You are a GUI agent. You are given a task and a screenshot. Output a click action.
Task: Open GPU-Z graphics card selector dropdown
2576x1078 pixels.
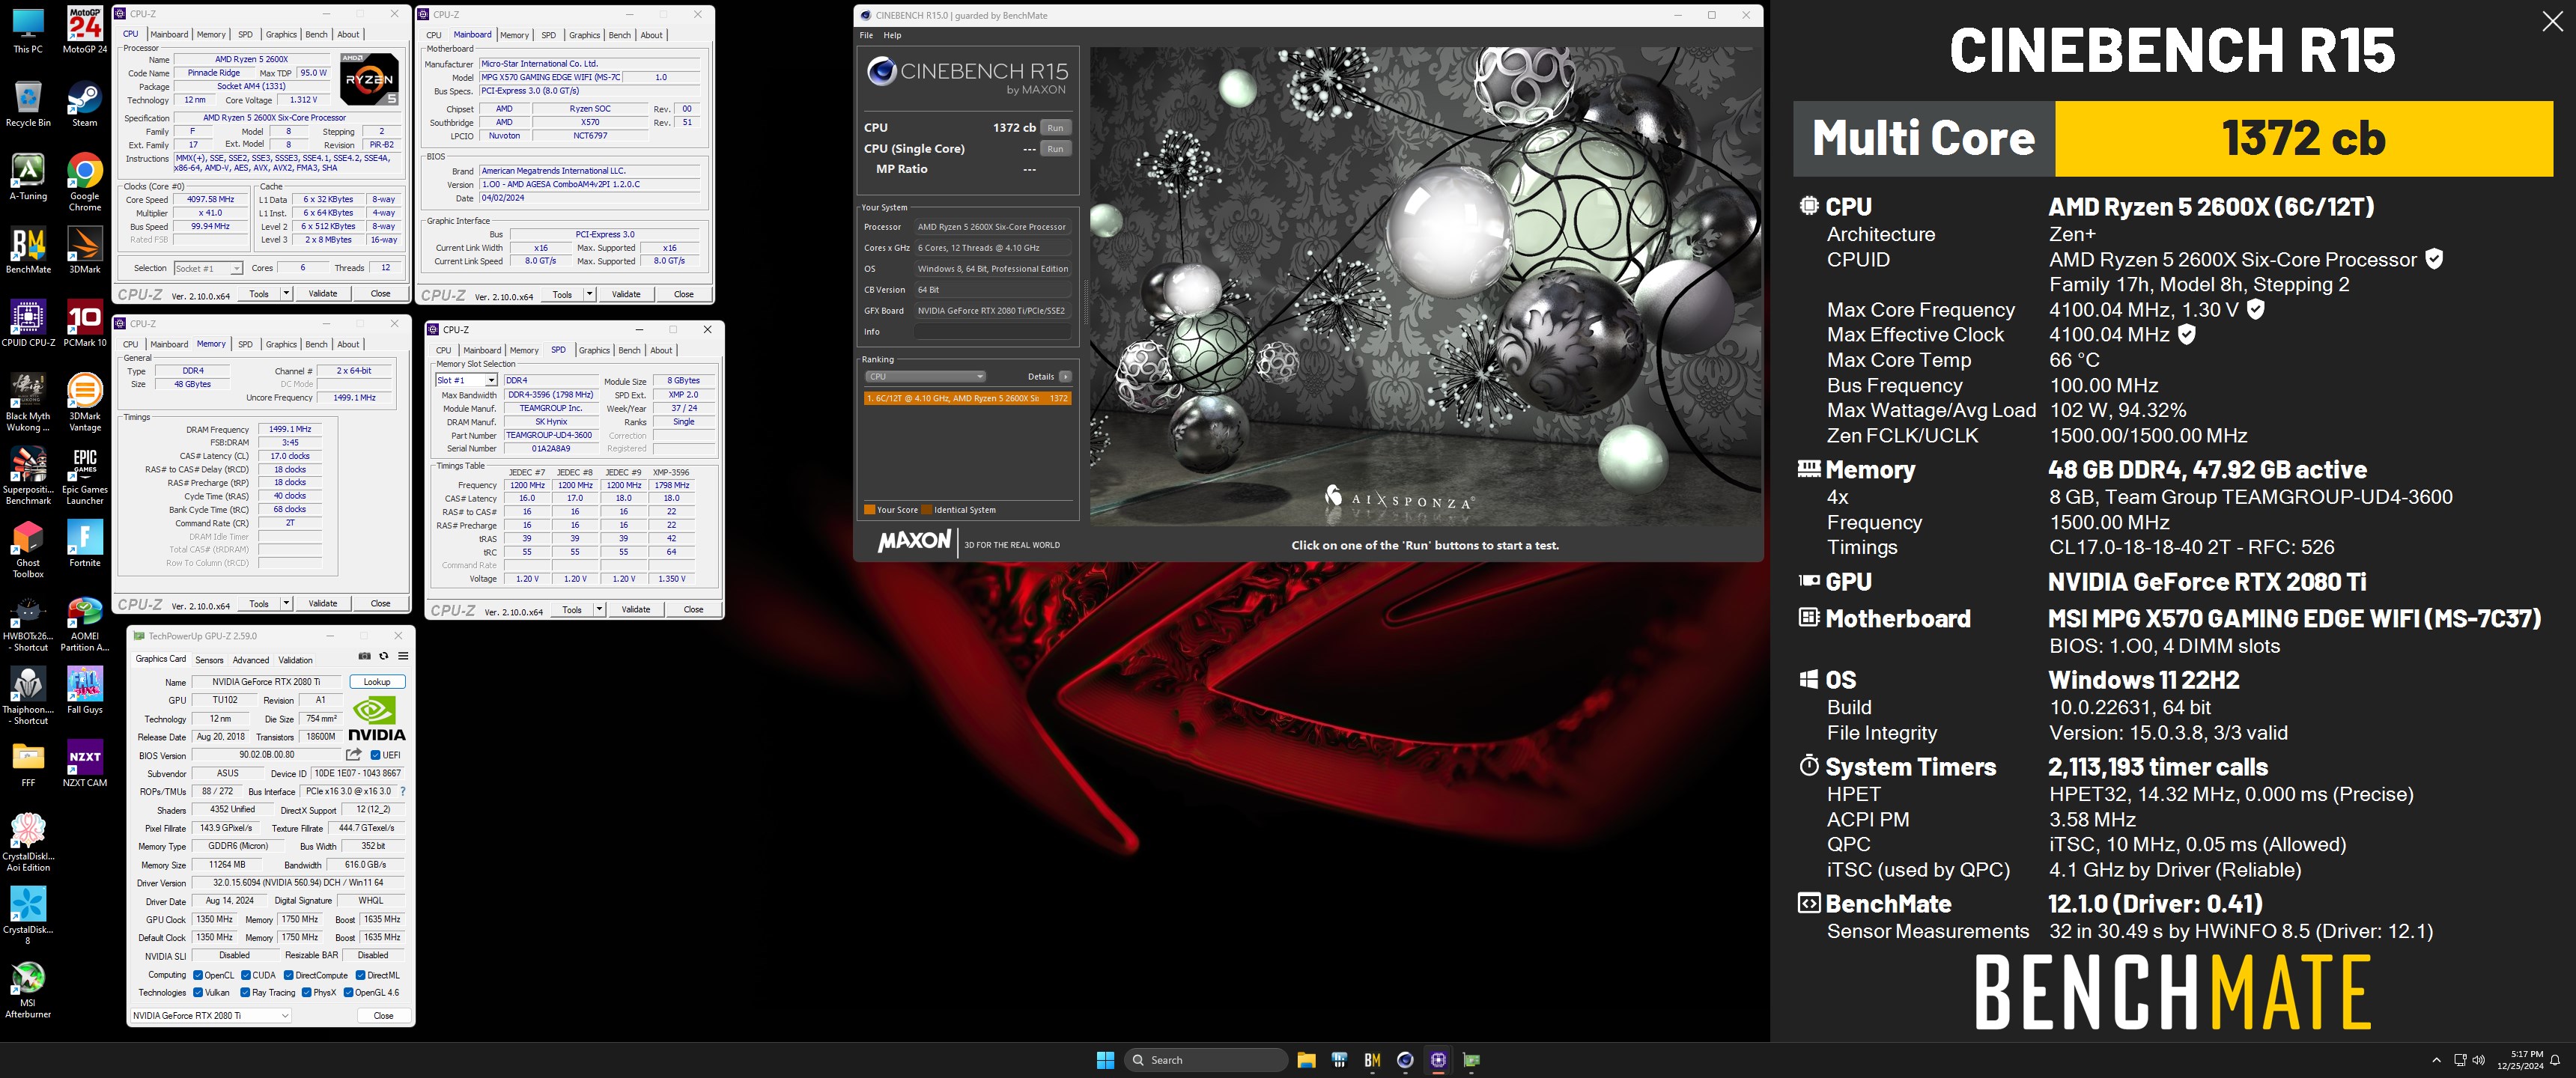coord(211,1015)
